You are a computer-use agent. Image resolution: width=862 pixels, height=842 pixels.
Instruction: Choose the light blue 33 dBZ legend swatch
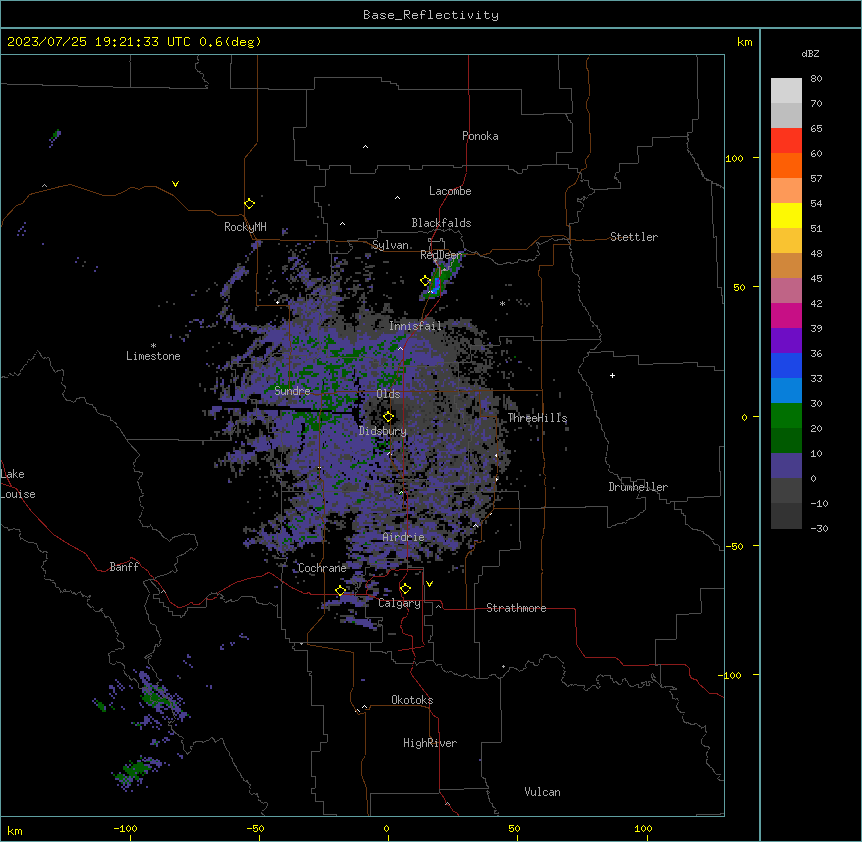click(786, 390)
